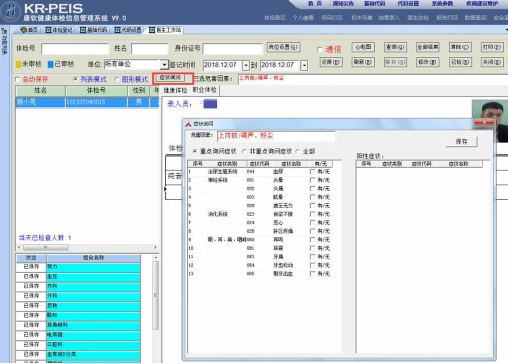This screenshot has width=508, height=364.
Task: Click the KR-PEIS logo icon
Action: pyautogui.click(x=10, y=11)
